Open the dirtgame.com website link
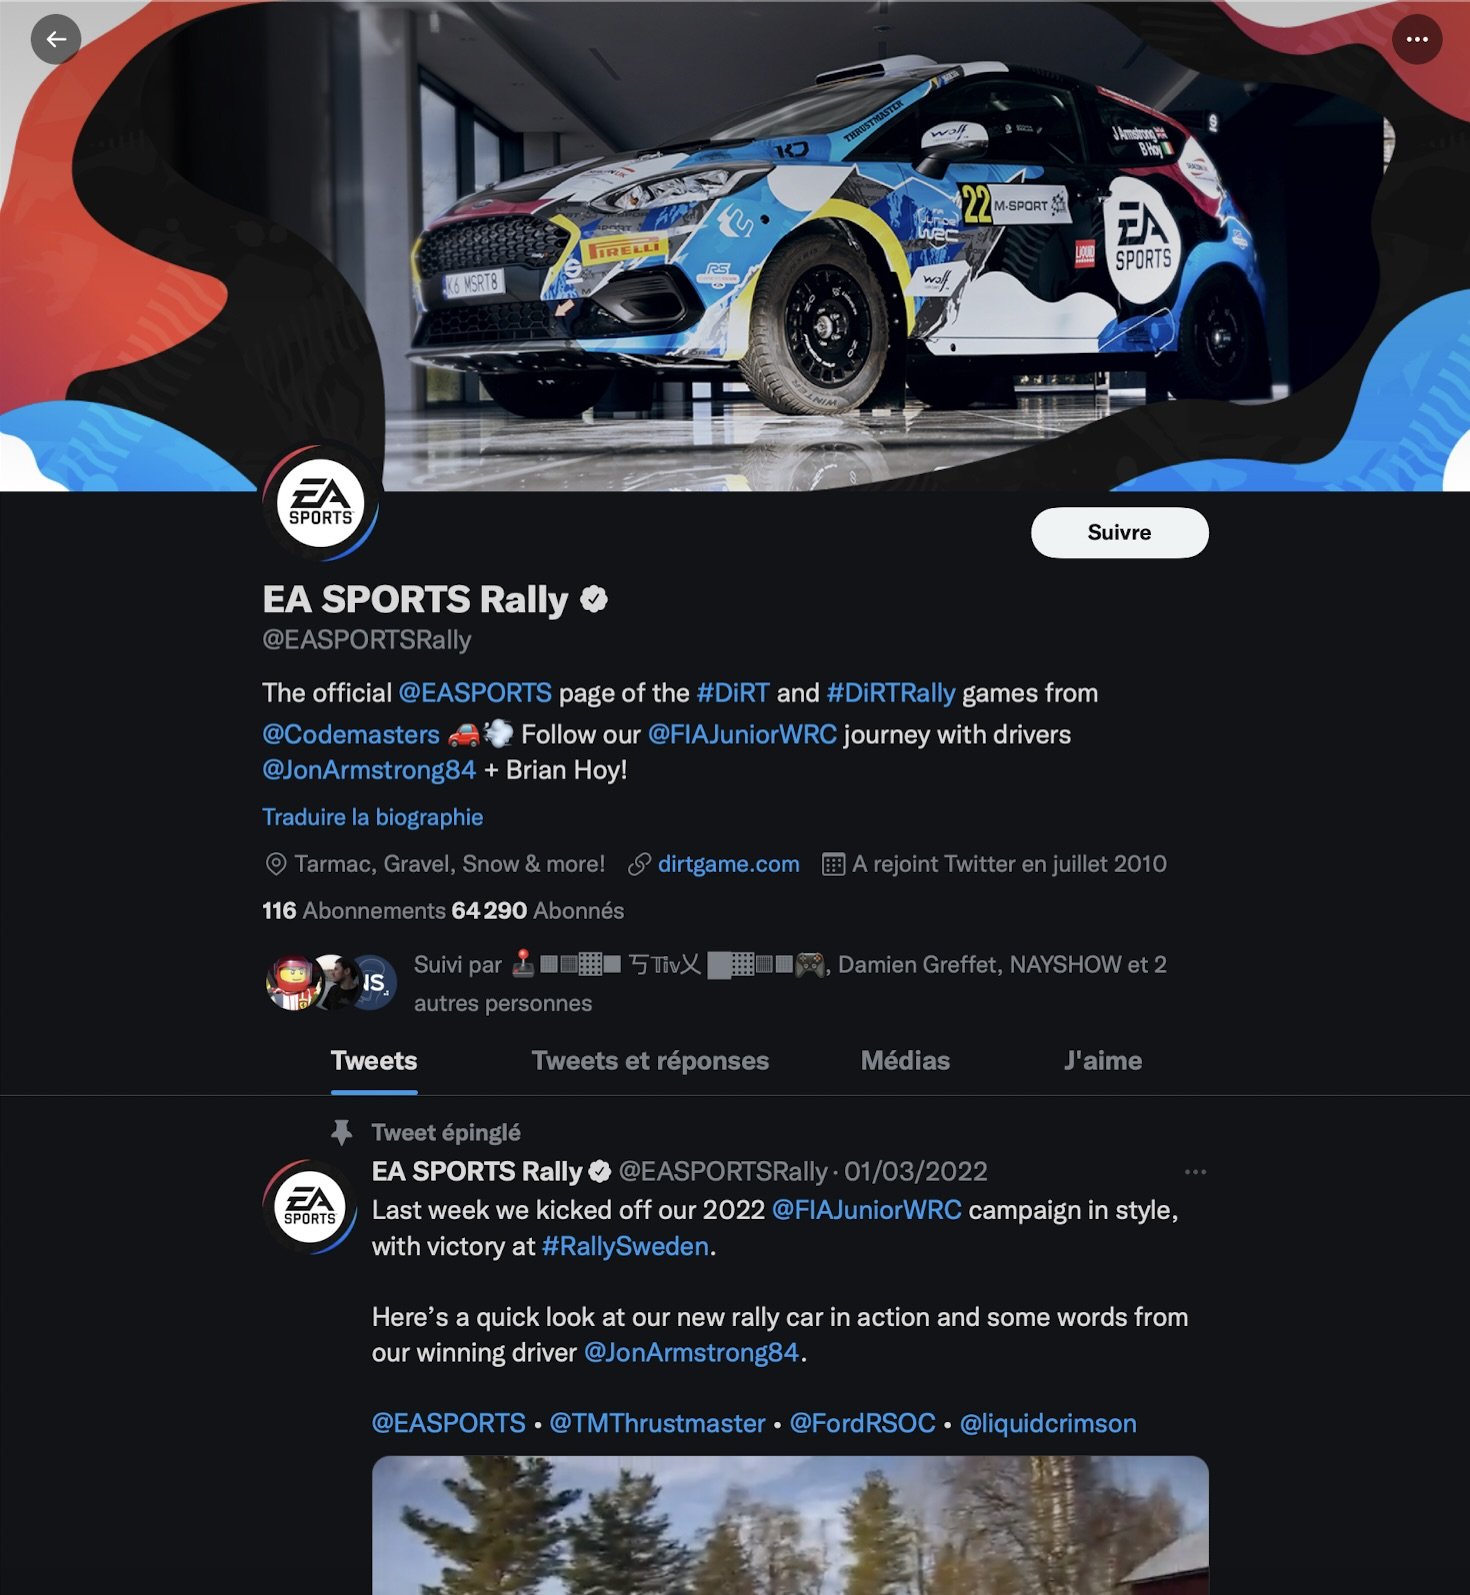This screenshot has height=1595, width=1470. (x=728, y=864)
